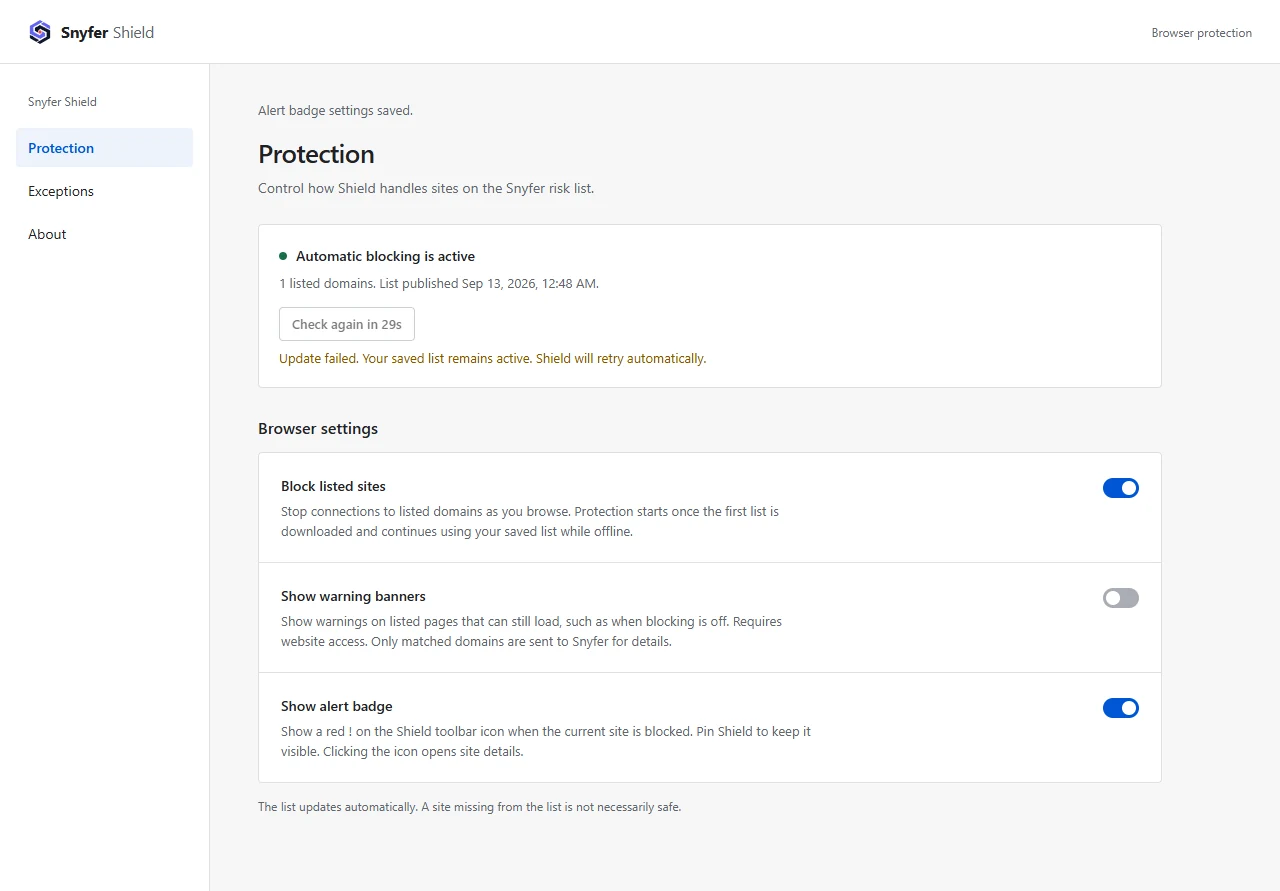Click the listed domains publish date line
This screenshot has height=891, width=1280.
click(439, 283)
